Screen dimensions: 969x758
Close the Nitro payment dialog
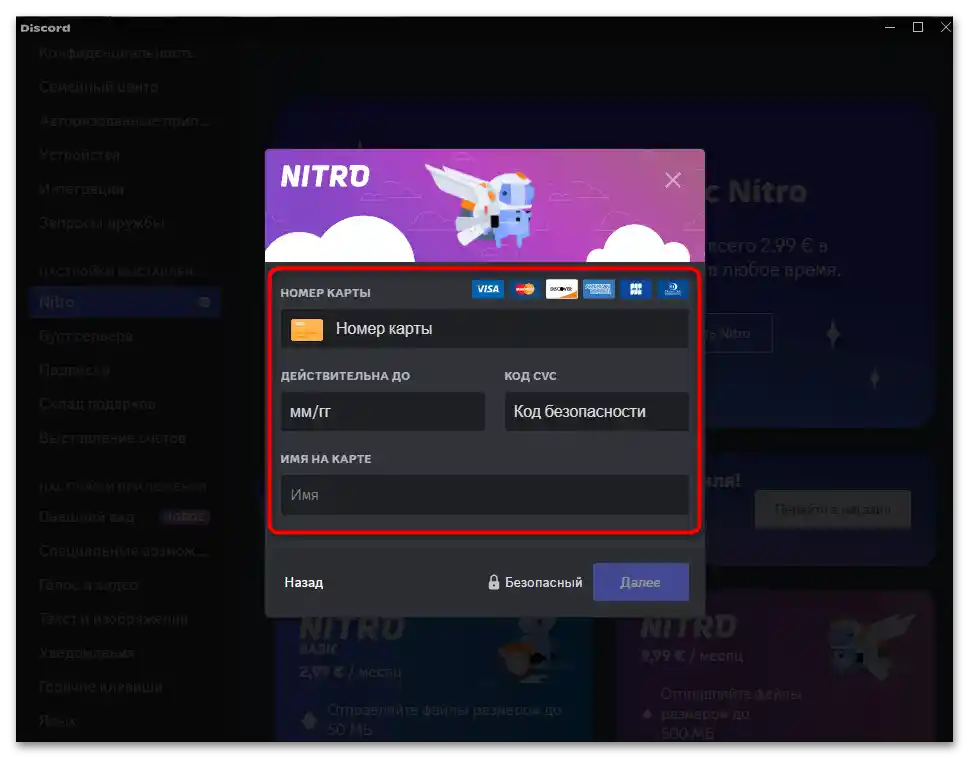pos(672,180)
